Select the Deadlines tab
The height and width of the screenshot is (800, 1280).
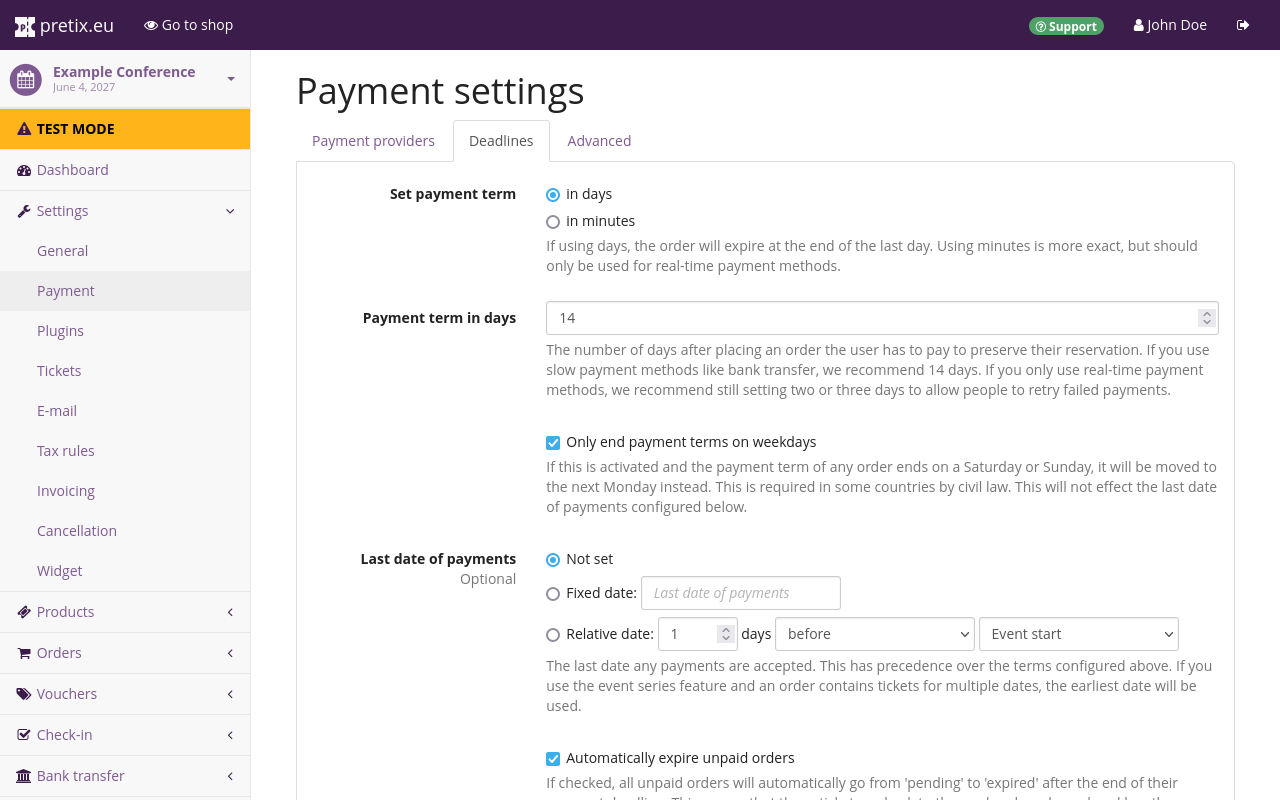(x=501, y=141)
